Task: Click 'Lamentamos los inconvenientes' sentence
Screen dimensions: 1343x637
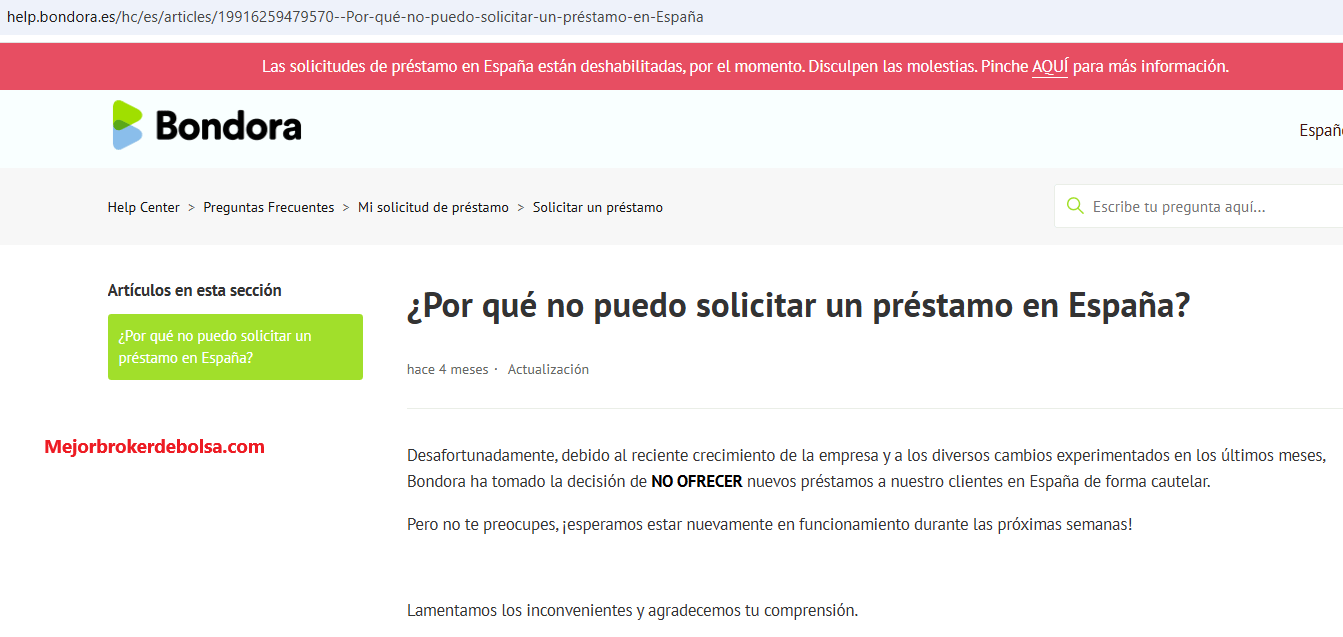Action: pos(632,610)
